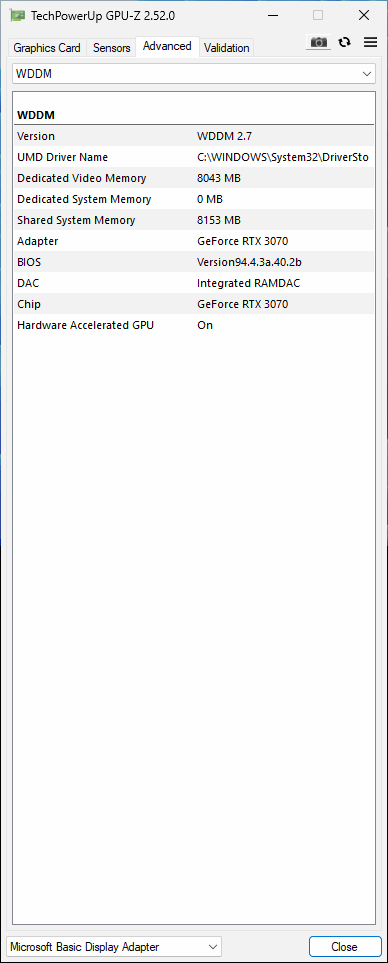Viewport: 388px width, 963px height.
Task: Go to the Validation tab
Action: point(227,47)
